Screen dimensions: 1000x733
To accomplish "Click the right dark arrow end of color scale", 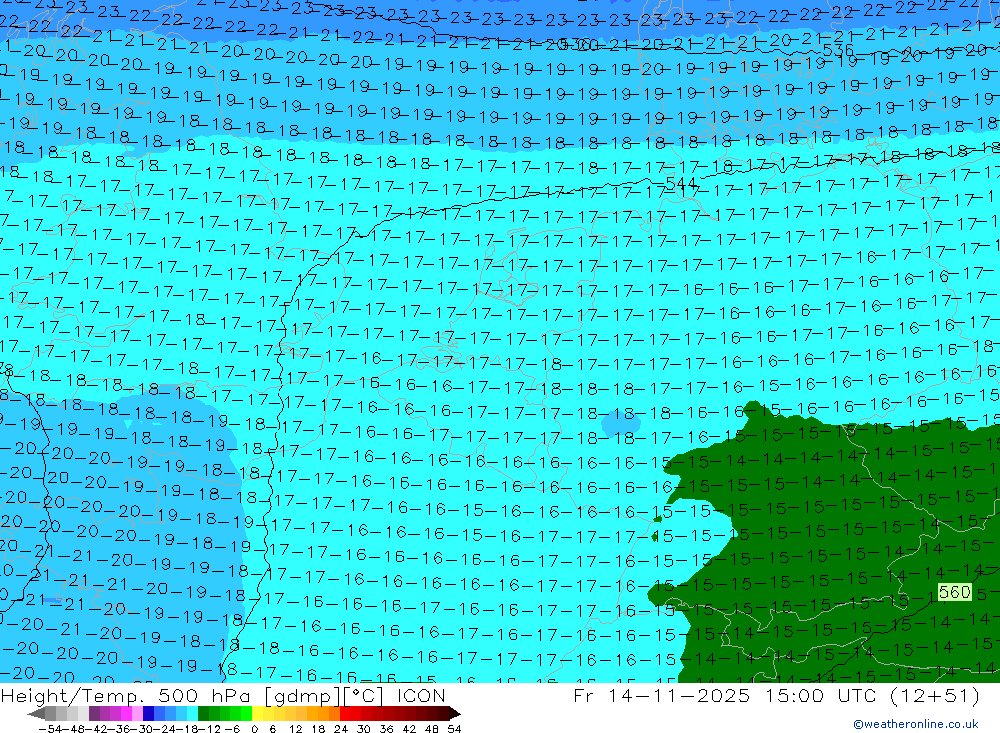I will pyautogui.click(x=455, y=714).
